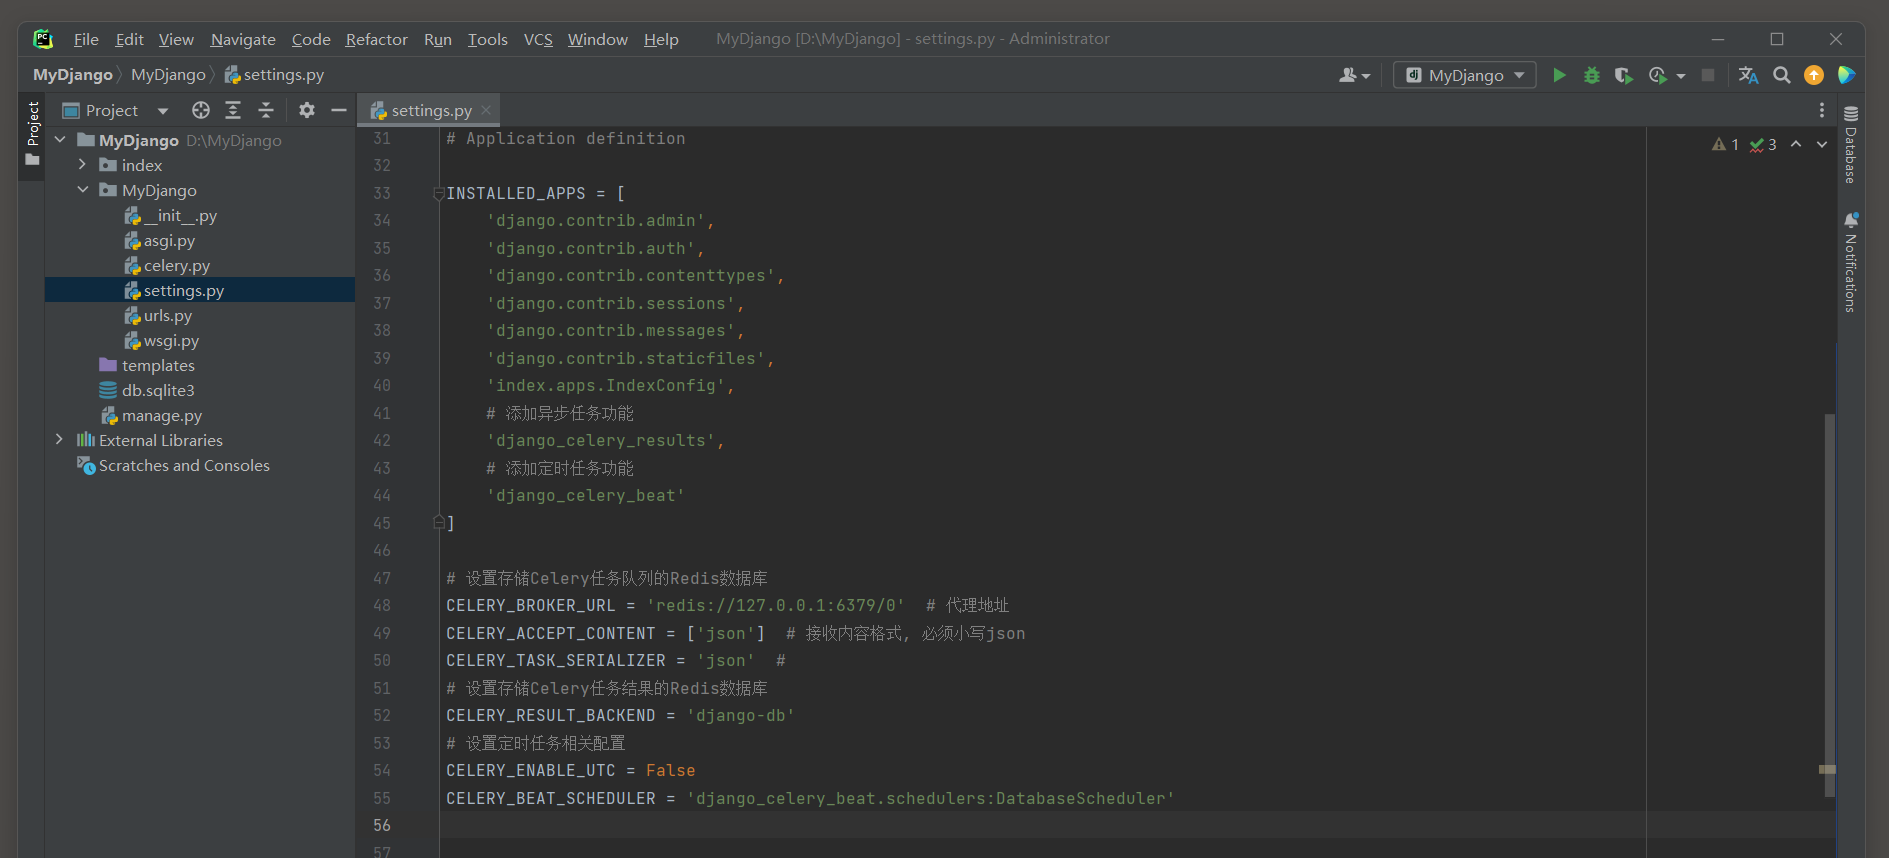Select templates folder
Screen dimensions: 1889x858
click(x=147, y=365)
